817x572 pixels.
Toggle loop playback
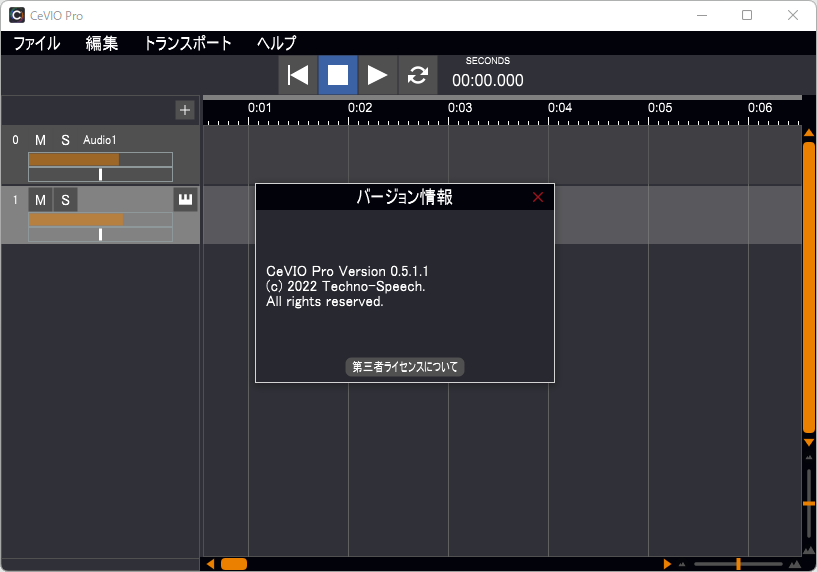tap(417, 75)
